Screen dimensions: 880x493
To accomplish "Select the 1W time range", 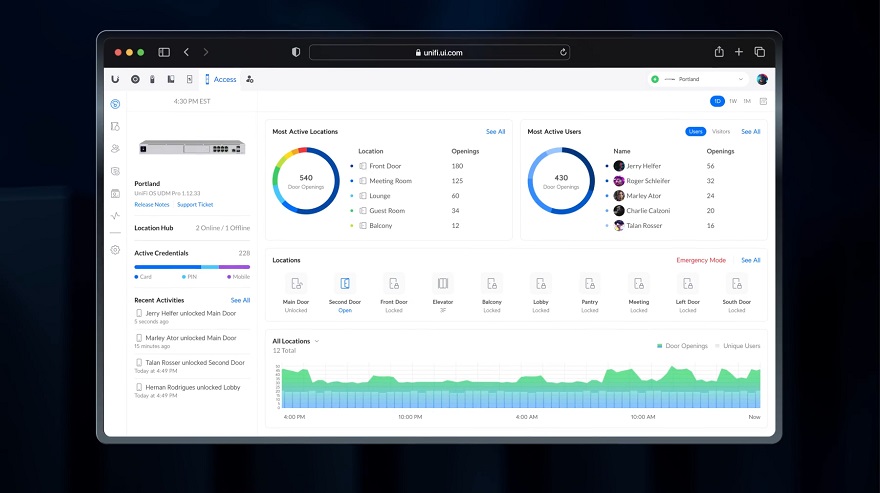I will pos(732,101).
